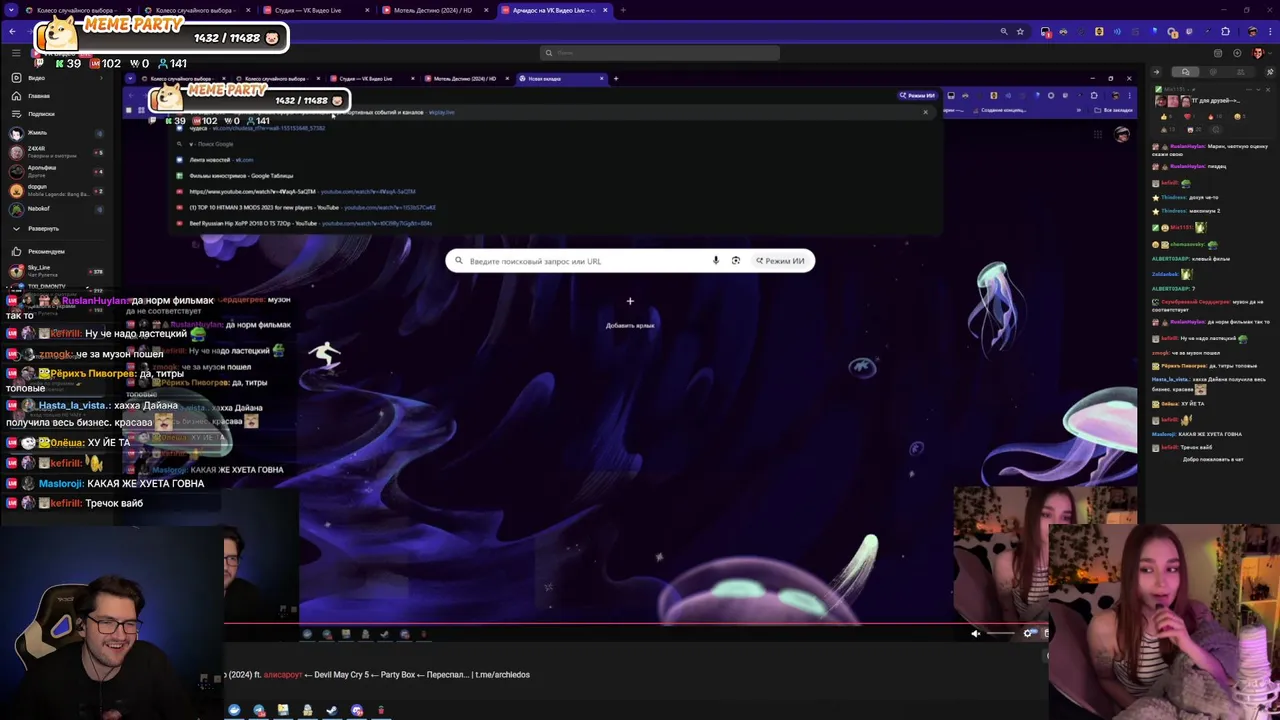The image size is (1280, 720).
Task: Open Nabokof channel in sidebar
Action: [x=55, y=209]
